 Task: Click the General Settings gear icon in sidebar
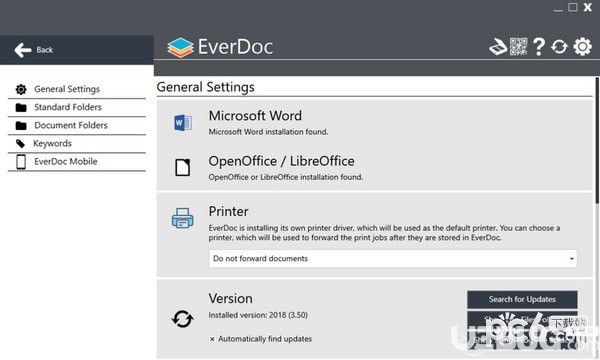[21, 90]
